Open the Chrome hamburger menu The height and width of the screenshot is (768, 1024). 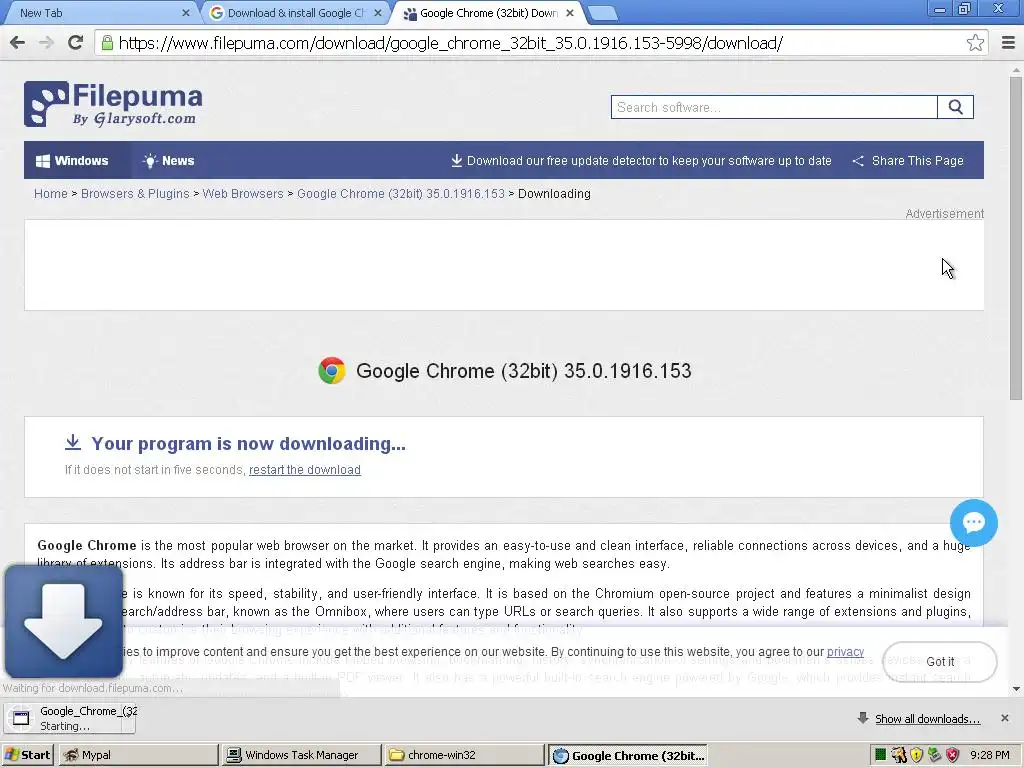point(1008,43)
